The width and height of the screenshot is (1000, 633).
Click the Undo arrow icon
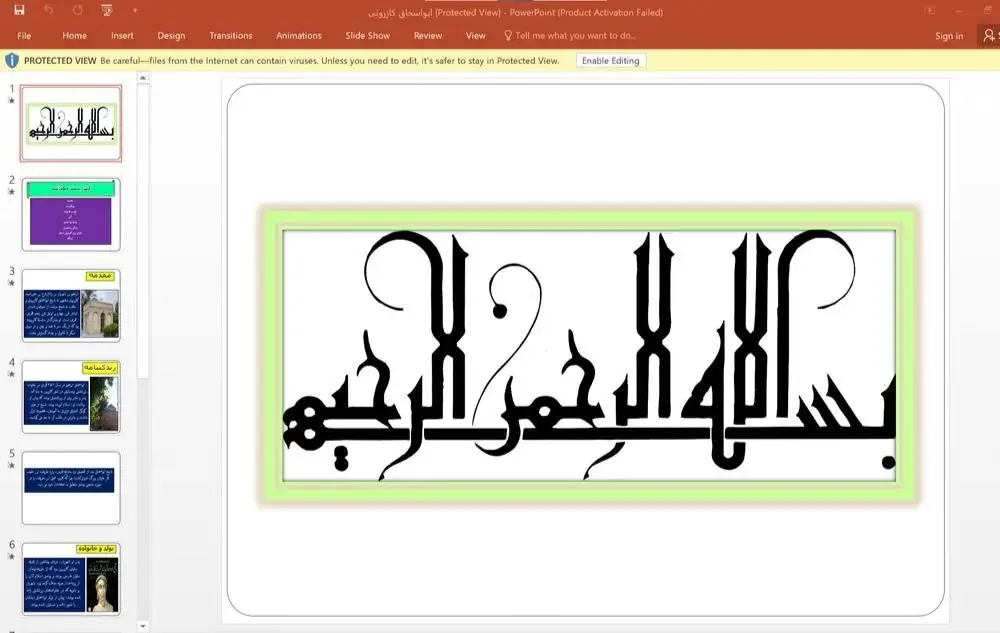pos(49,11)
